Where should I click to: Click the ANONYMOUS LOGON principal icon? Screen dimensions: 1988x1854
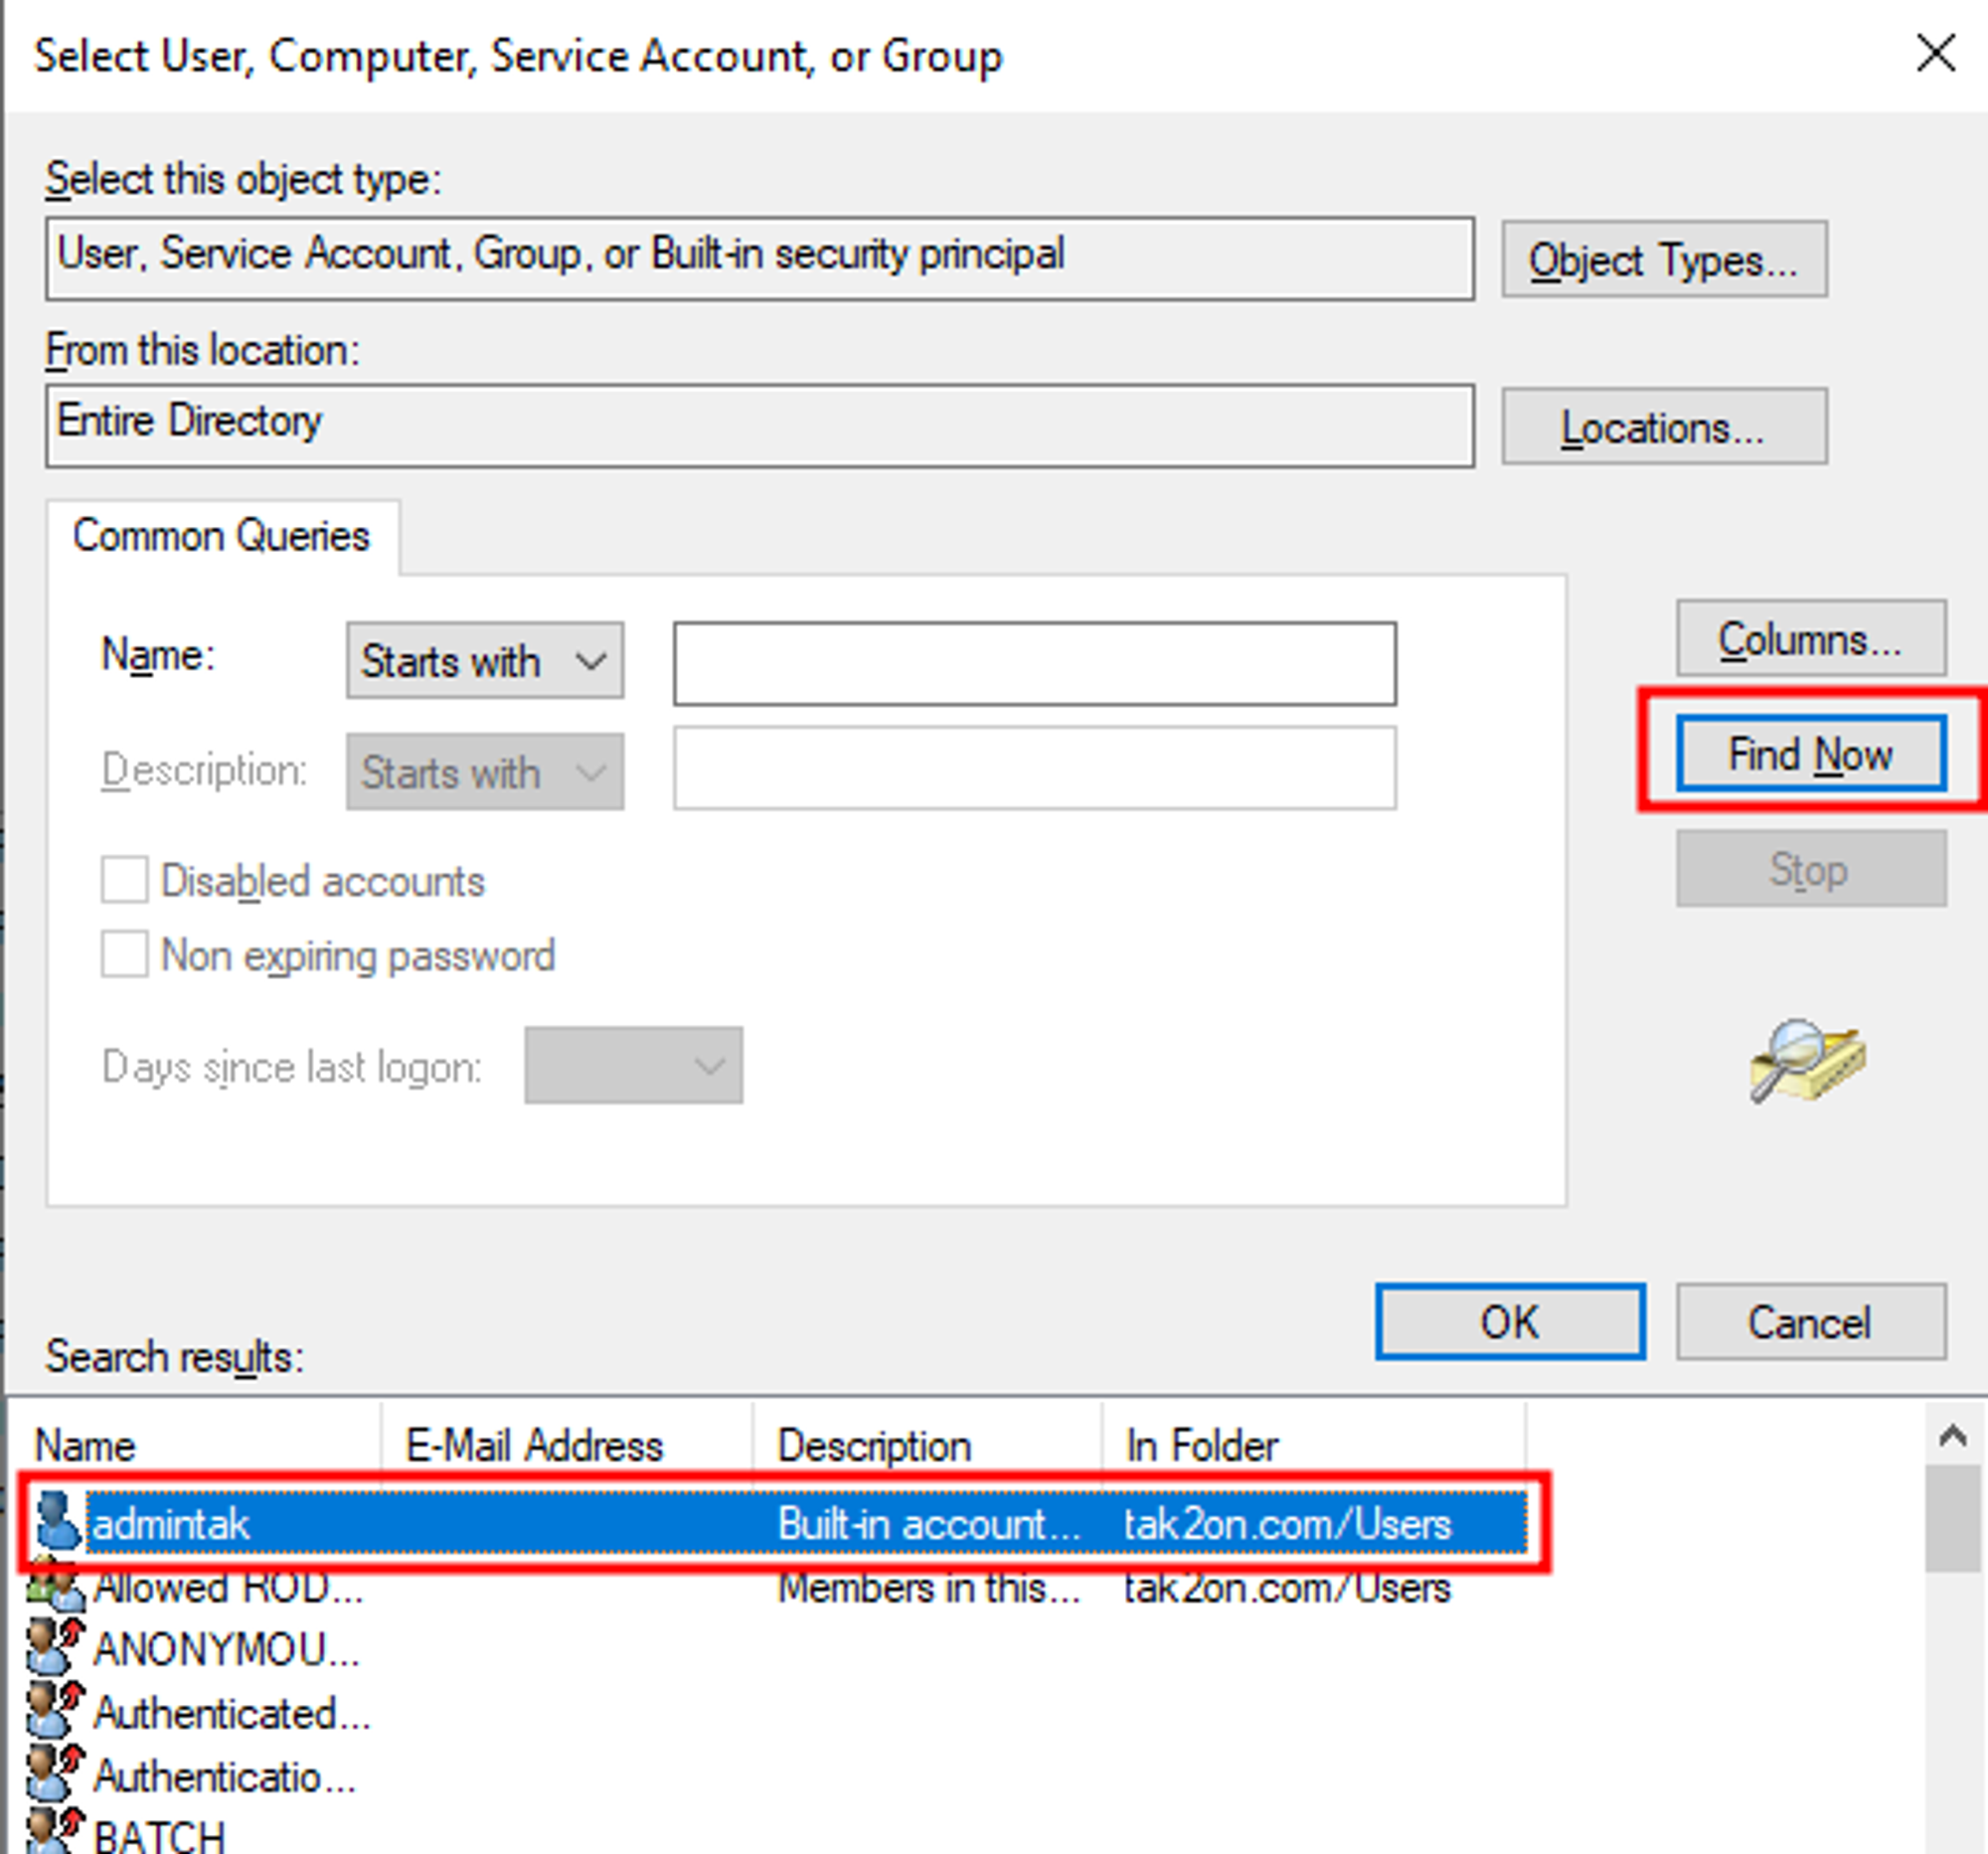click(54, 1650)
